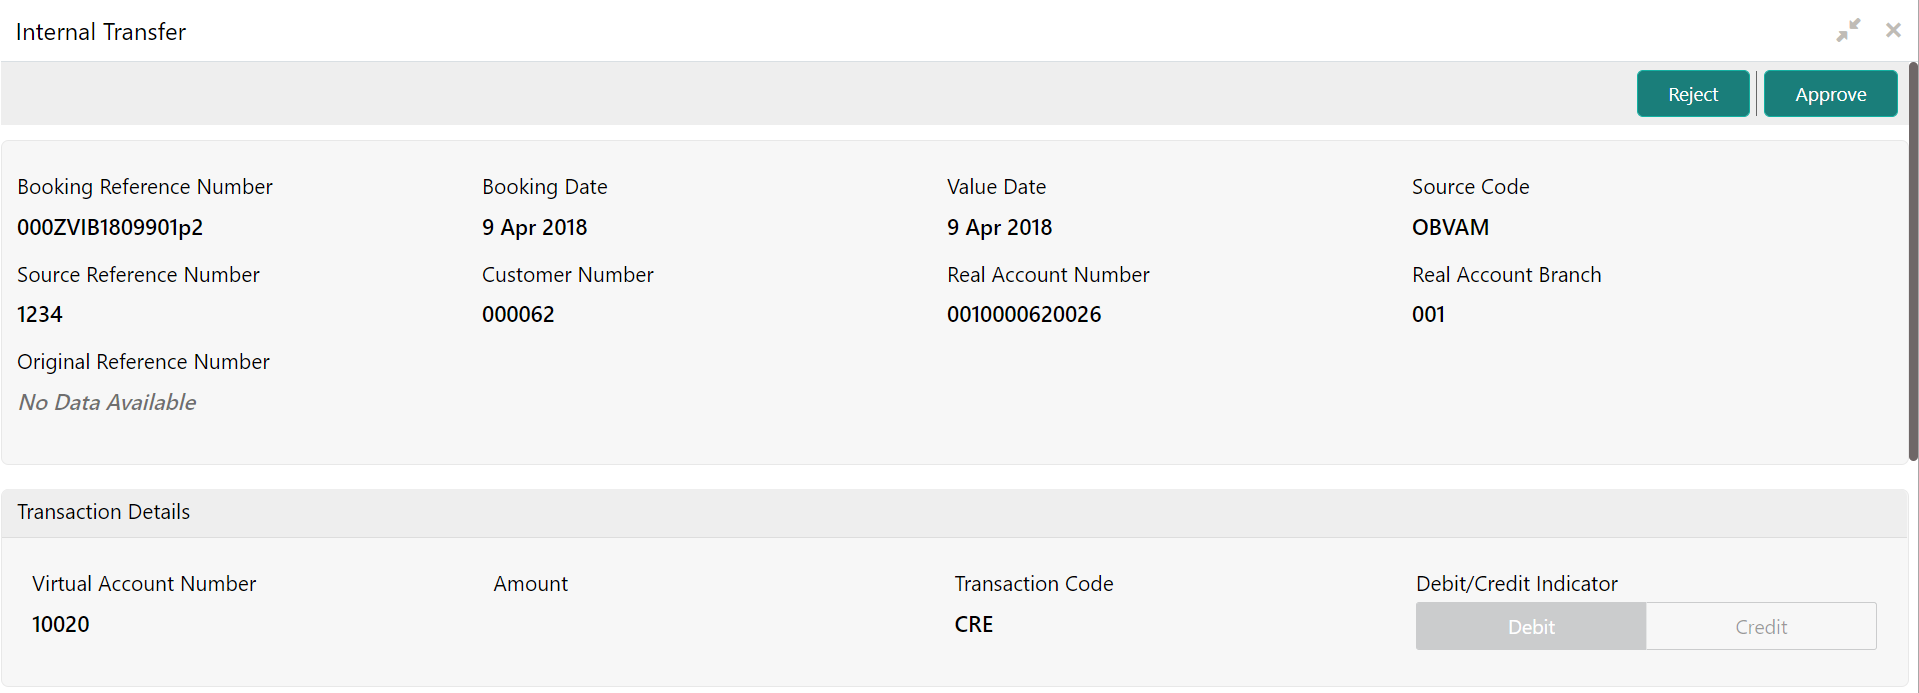This screenshot has height=693, width=1919.
Task: Click Source Reference Number value 1234
Action: point(40,315)
